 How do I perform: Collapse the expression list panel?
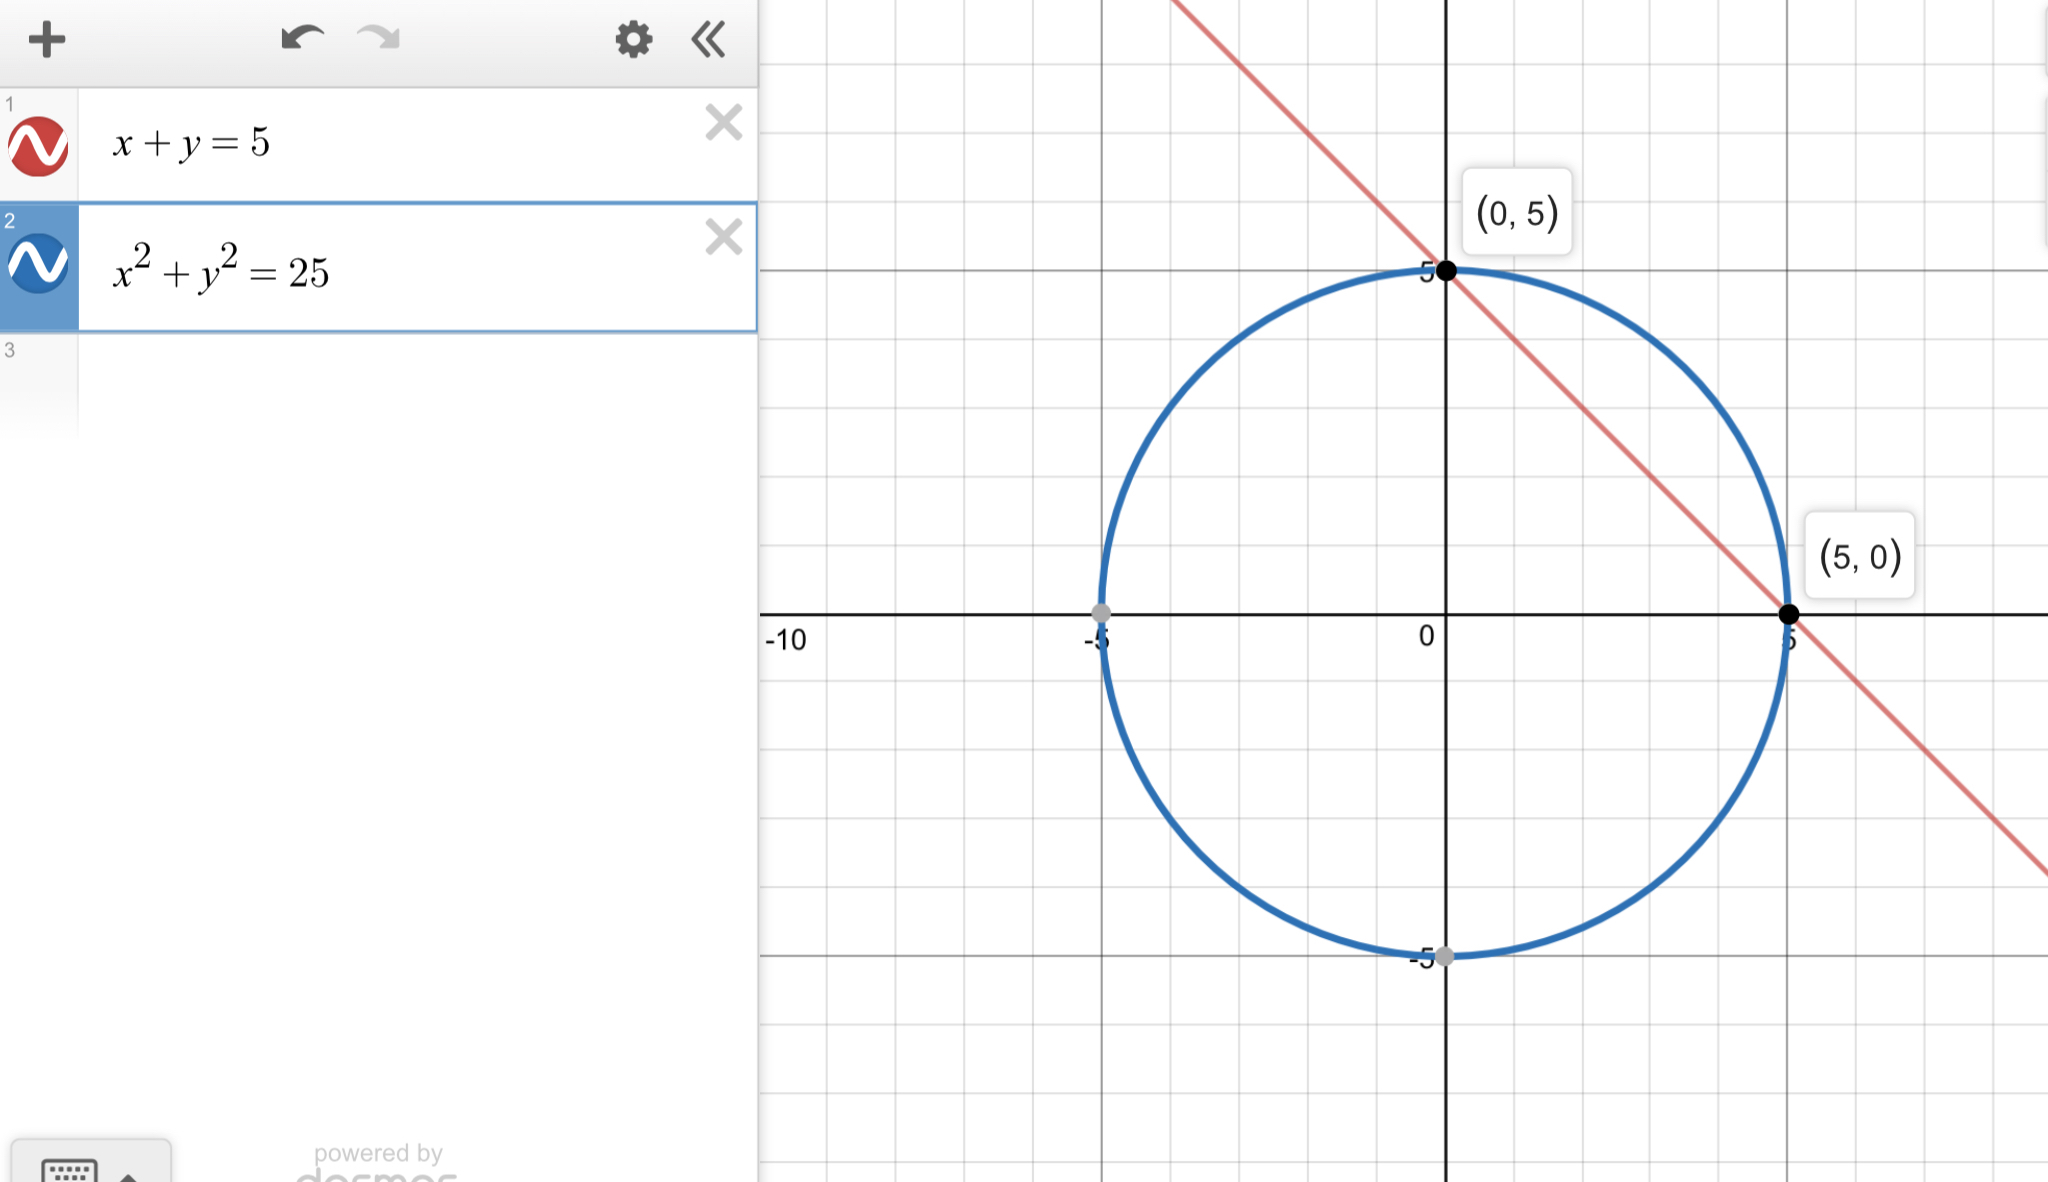coord(708,40)
